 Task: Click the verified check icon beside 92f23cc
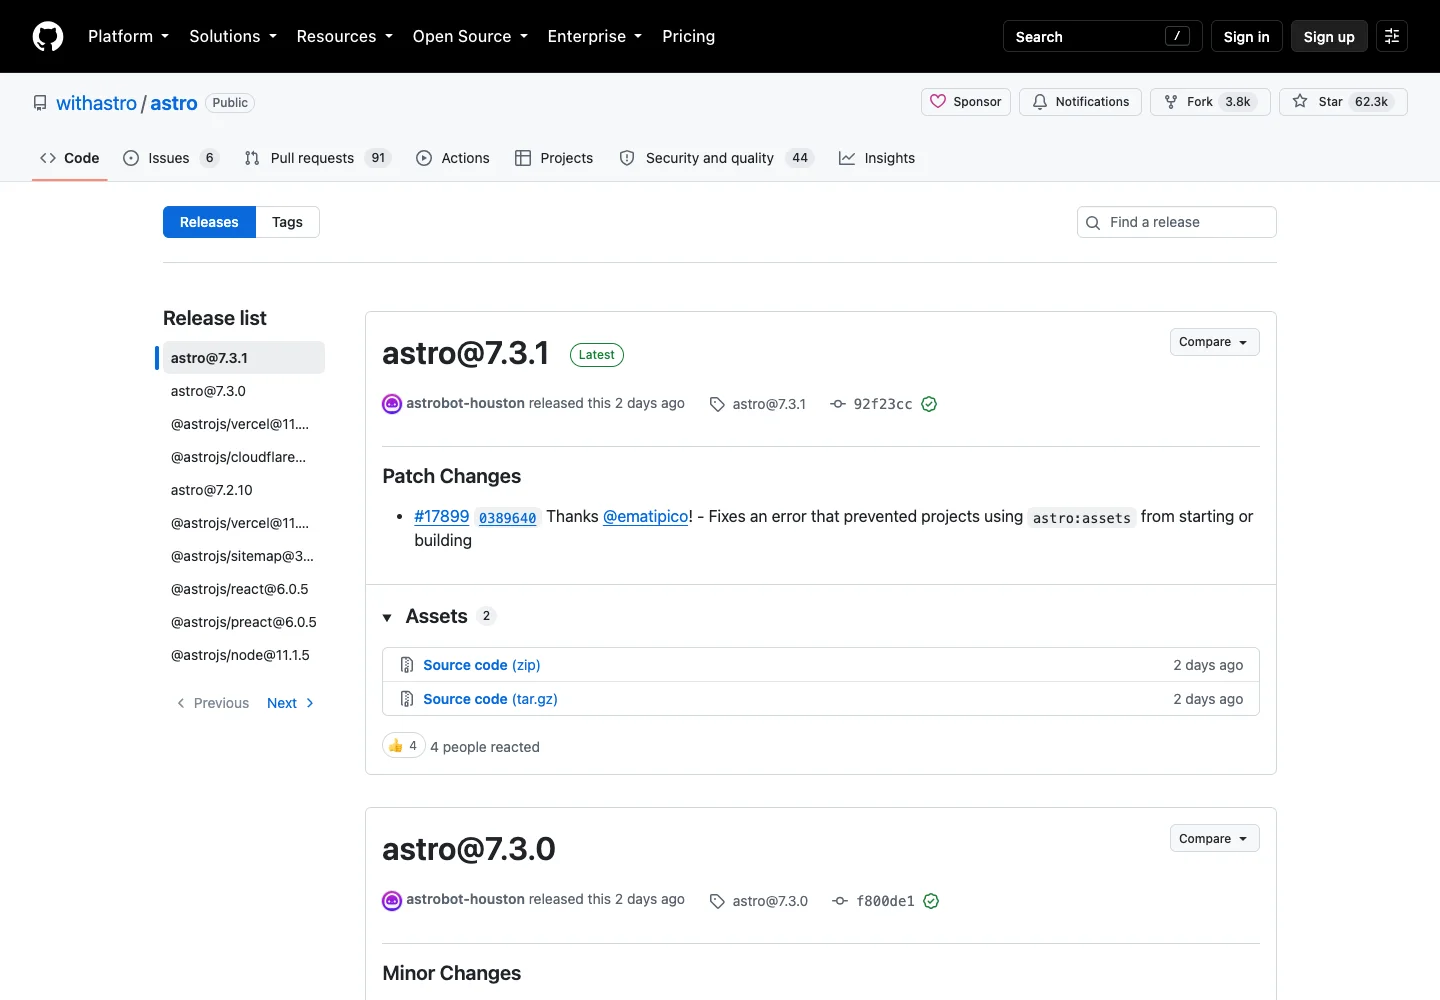click(929, 404)
